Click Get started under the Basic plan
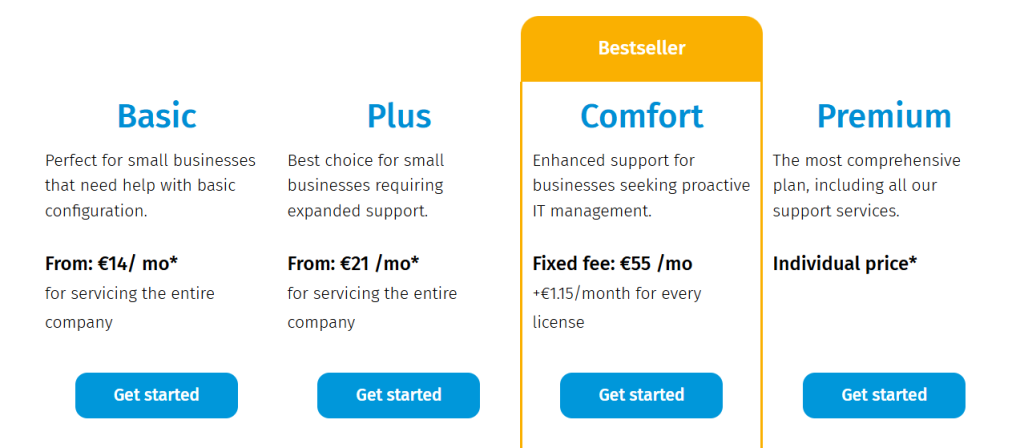This screenshot has width=1024, height=448. point(156,395)
